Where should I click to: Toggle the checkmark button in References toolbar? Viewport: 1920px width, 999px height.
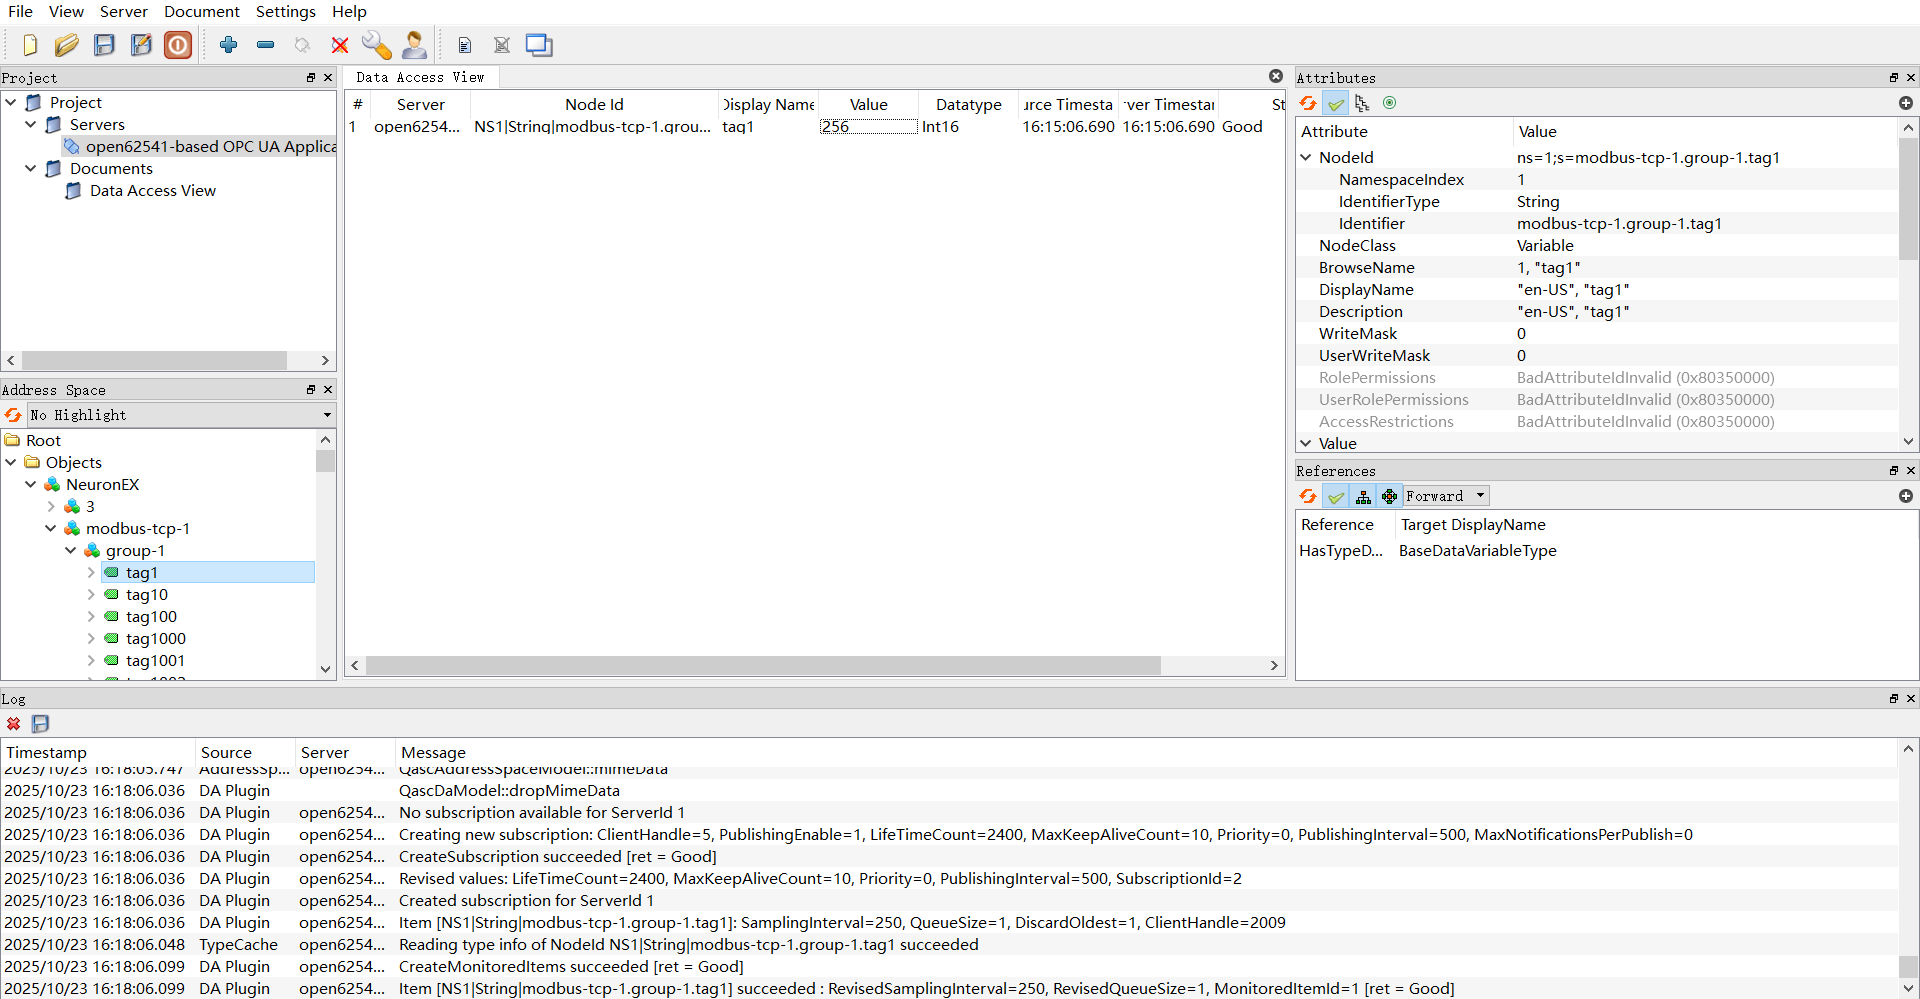click(x=1336, y=496)
